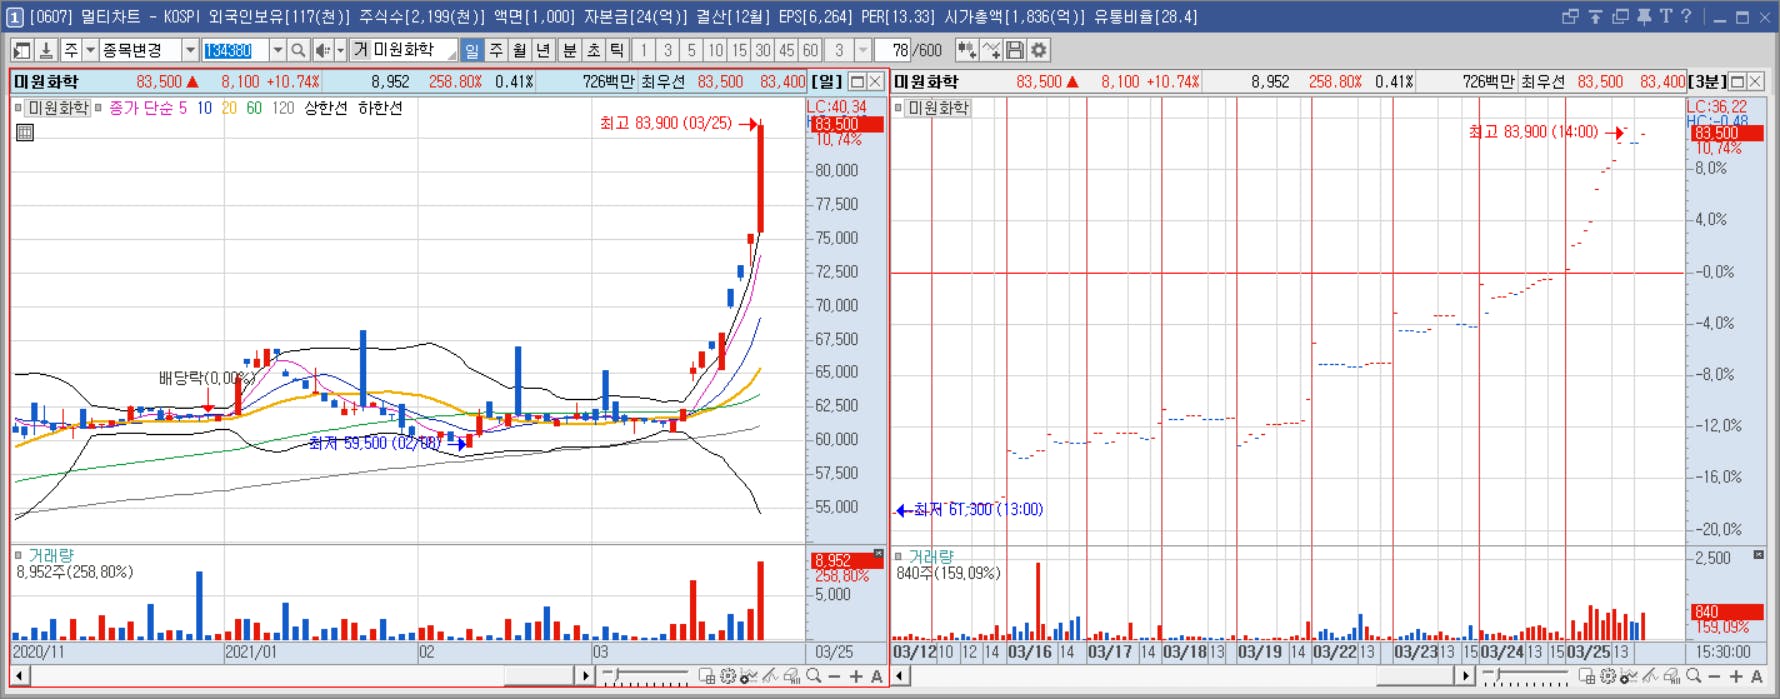Click the 거래량 volume indicator label on right chart
This screenshot has width=1780, height=699.
click(931, 556)
